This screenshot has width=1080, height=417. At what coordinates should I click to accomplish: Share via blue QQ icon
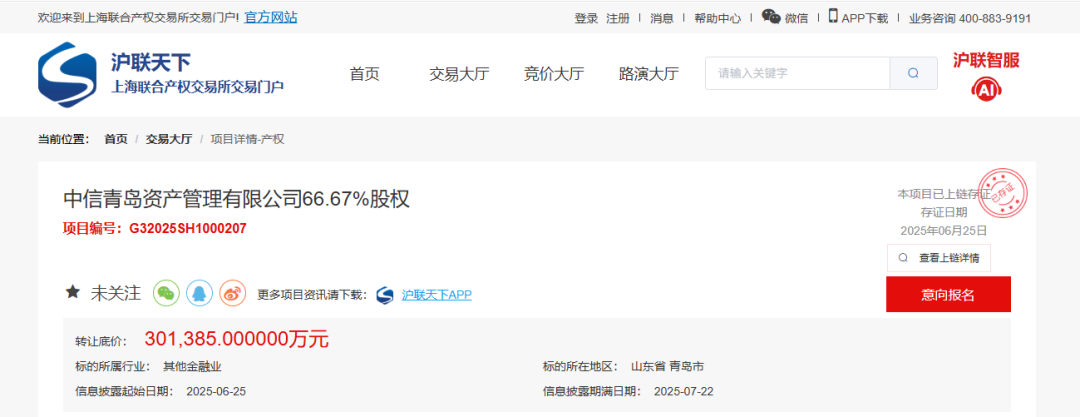coord(199,294)
